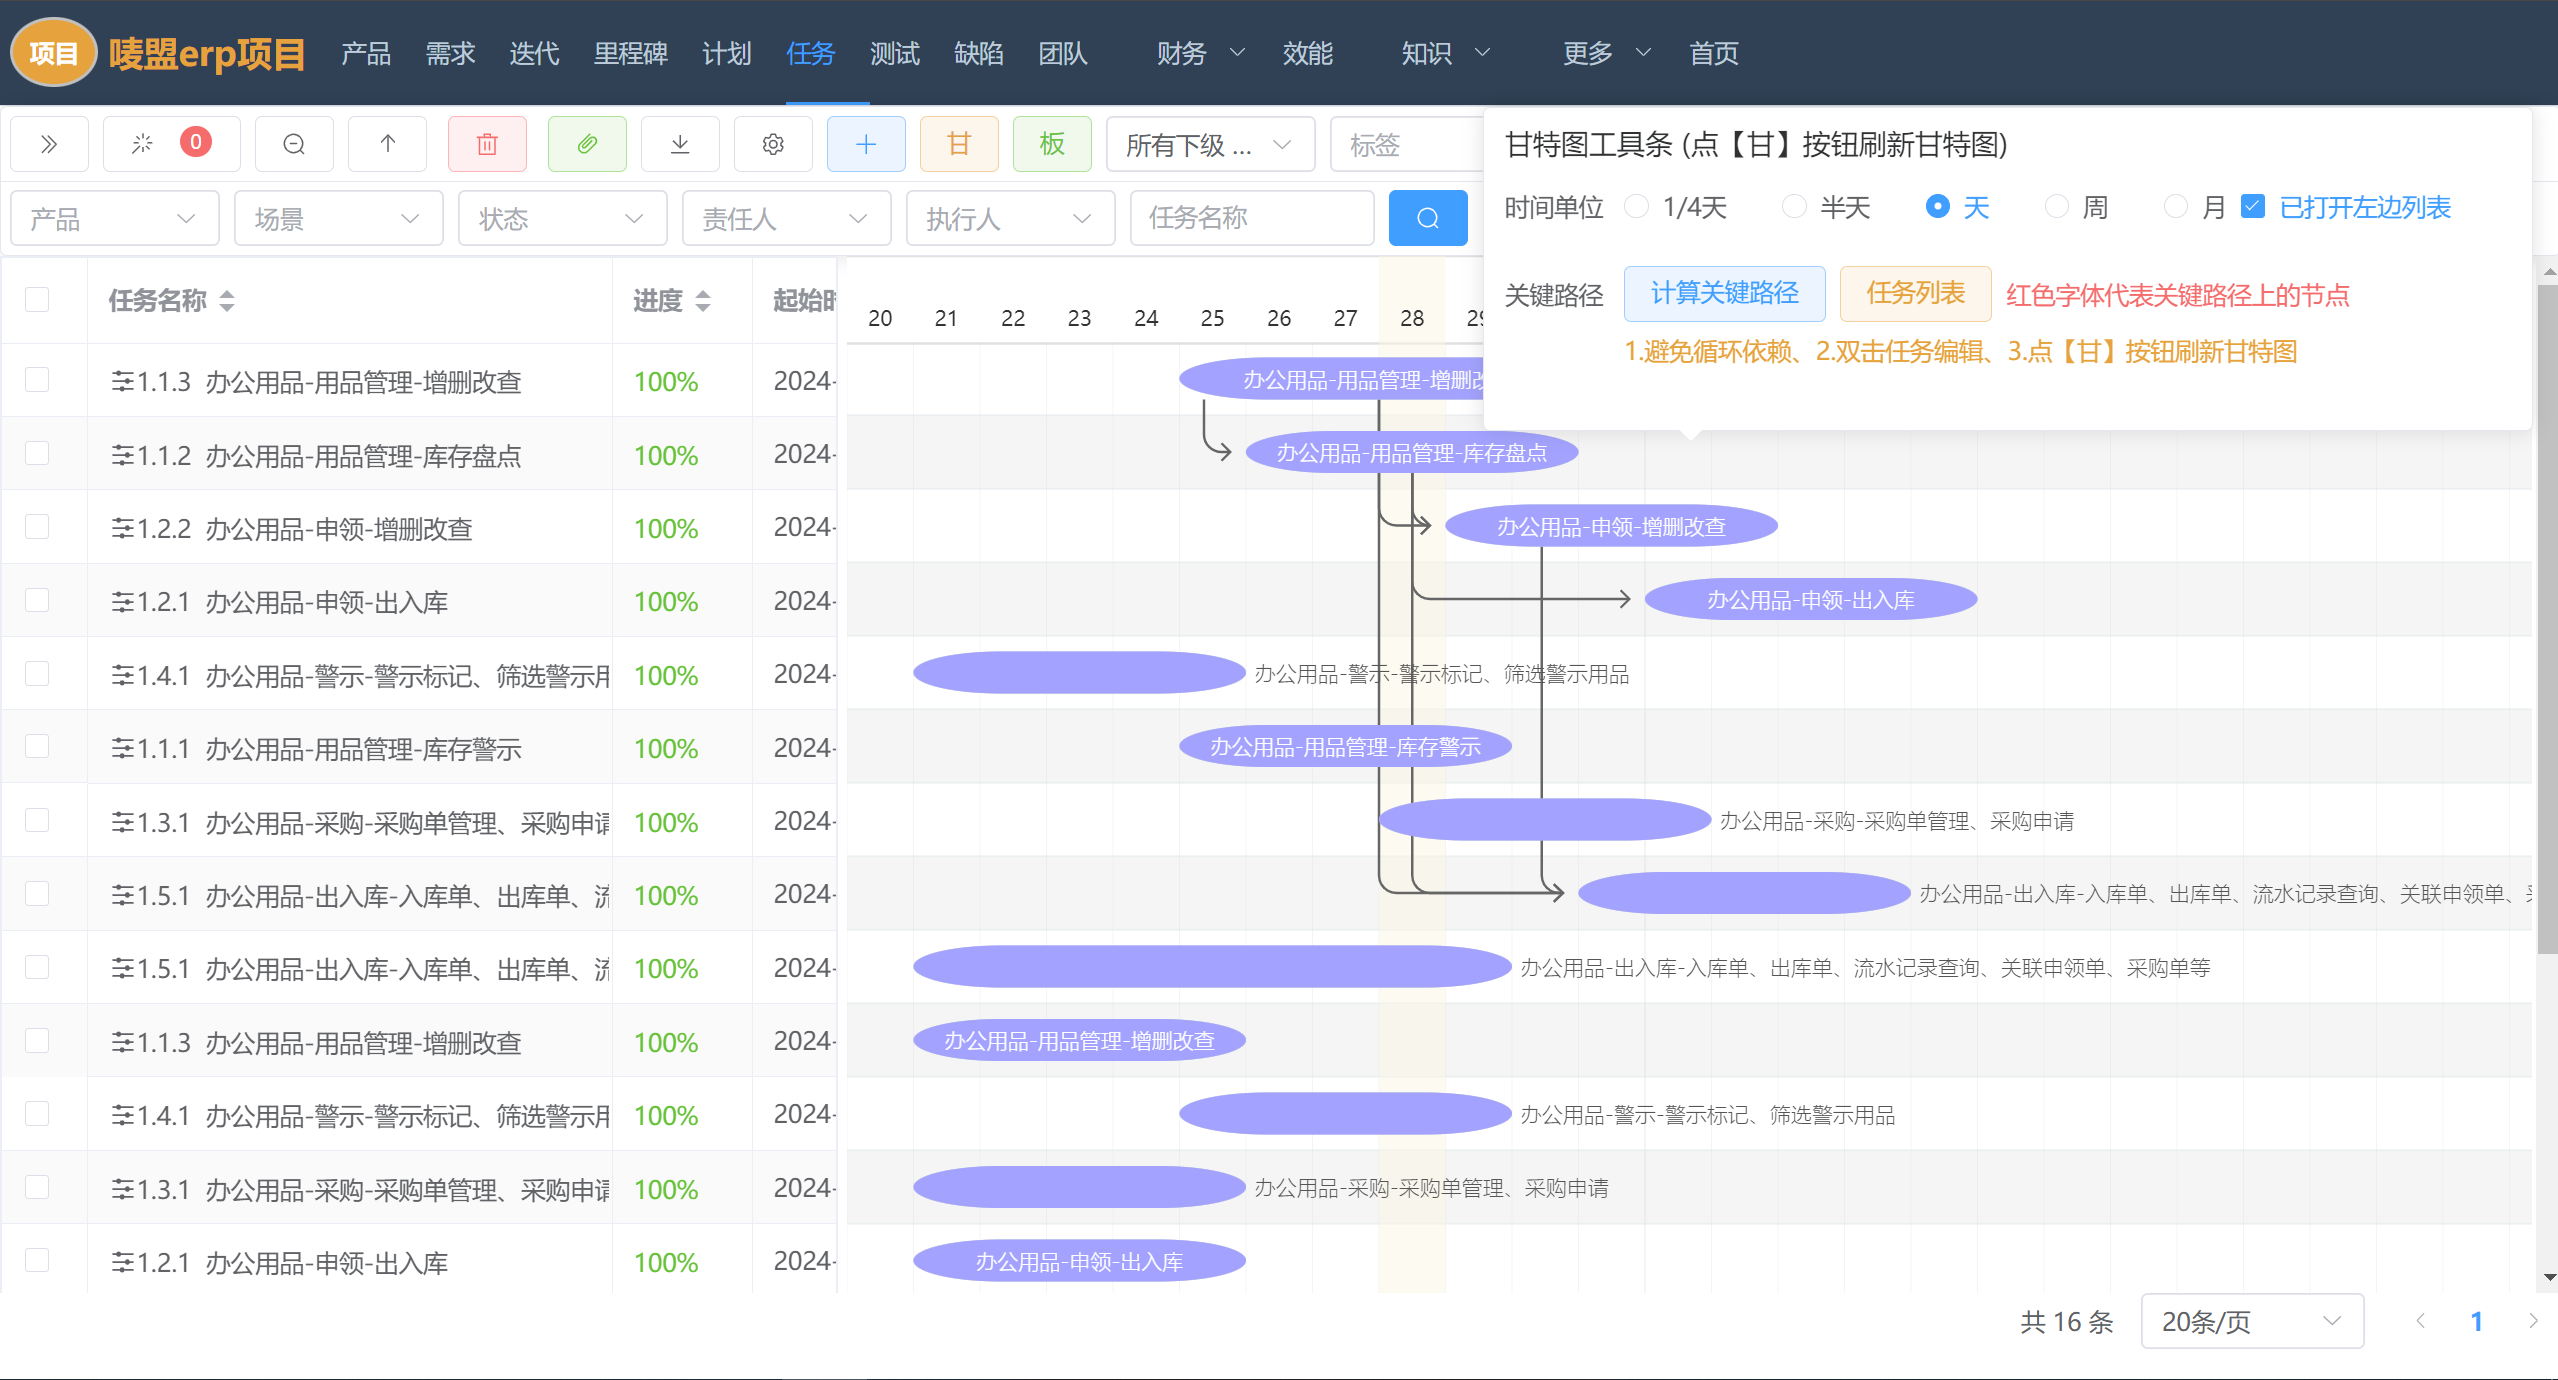Add a new task with the plus icon
The image size is (2558, 1380).
click(x=864, y=143)
